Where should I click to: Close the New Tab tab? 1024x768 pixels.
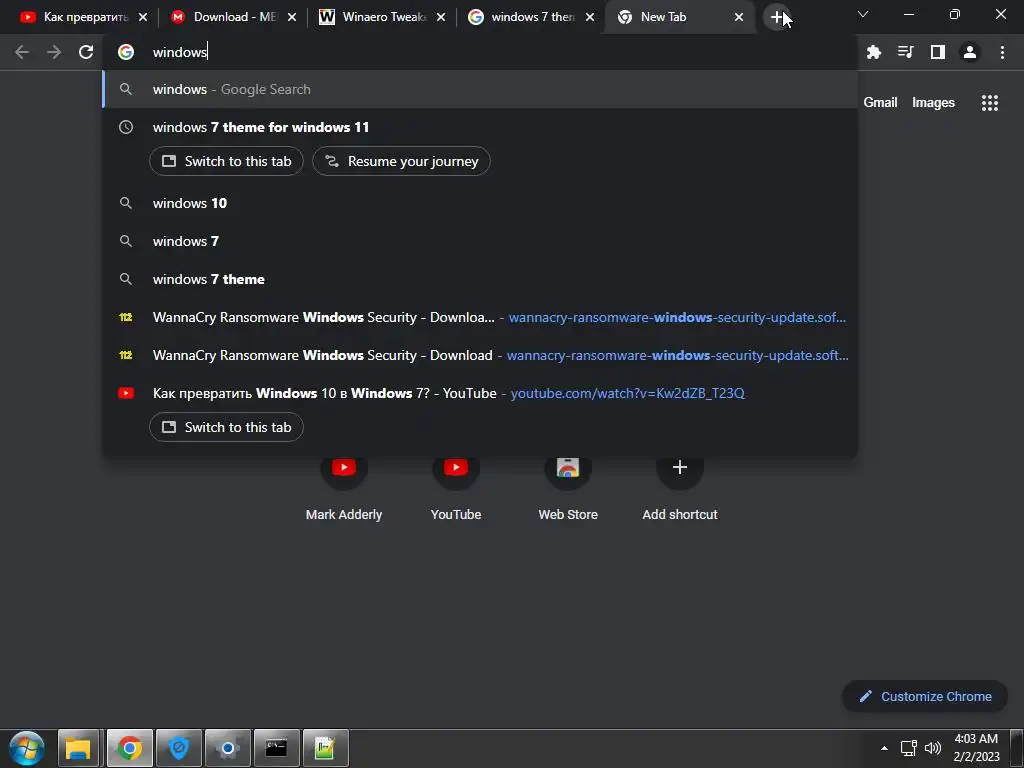coord(739,17)
